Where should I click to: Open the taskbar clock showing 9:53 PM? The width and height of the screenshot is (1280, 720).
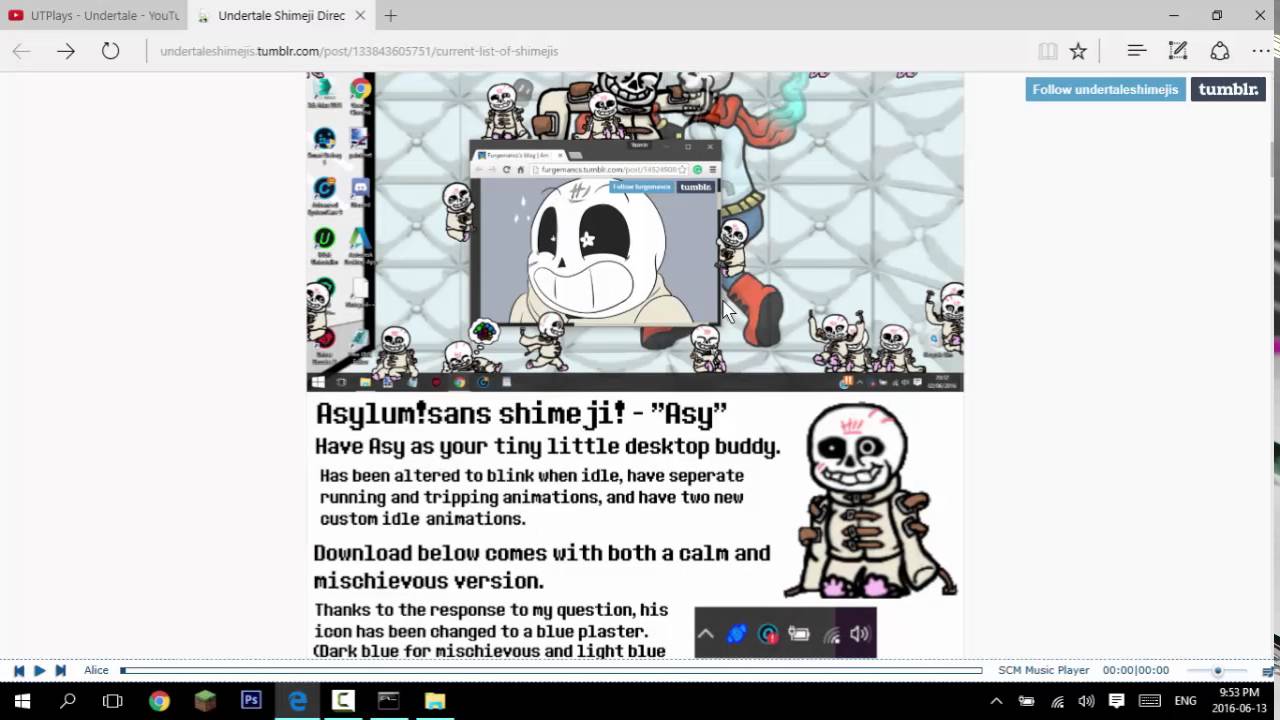point(1240,700)
